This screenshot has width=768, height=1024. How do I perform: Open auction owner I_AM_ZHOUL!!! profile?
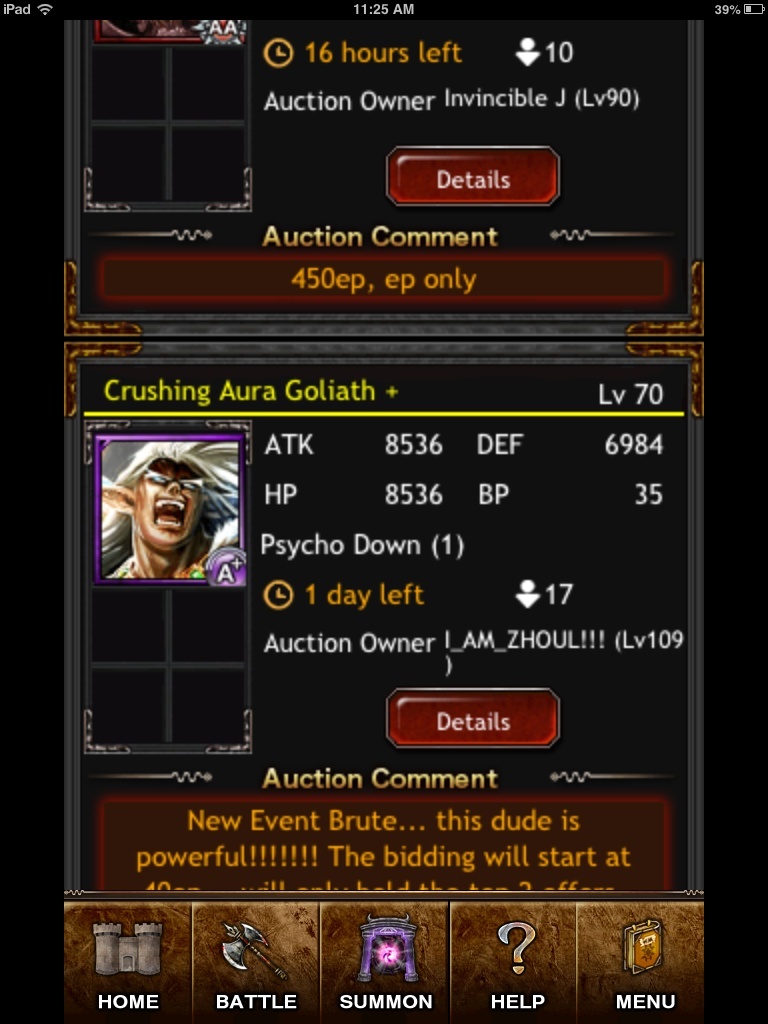coord(564,648)
